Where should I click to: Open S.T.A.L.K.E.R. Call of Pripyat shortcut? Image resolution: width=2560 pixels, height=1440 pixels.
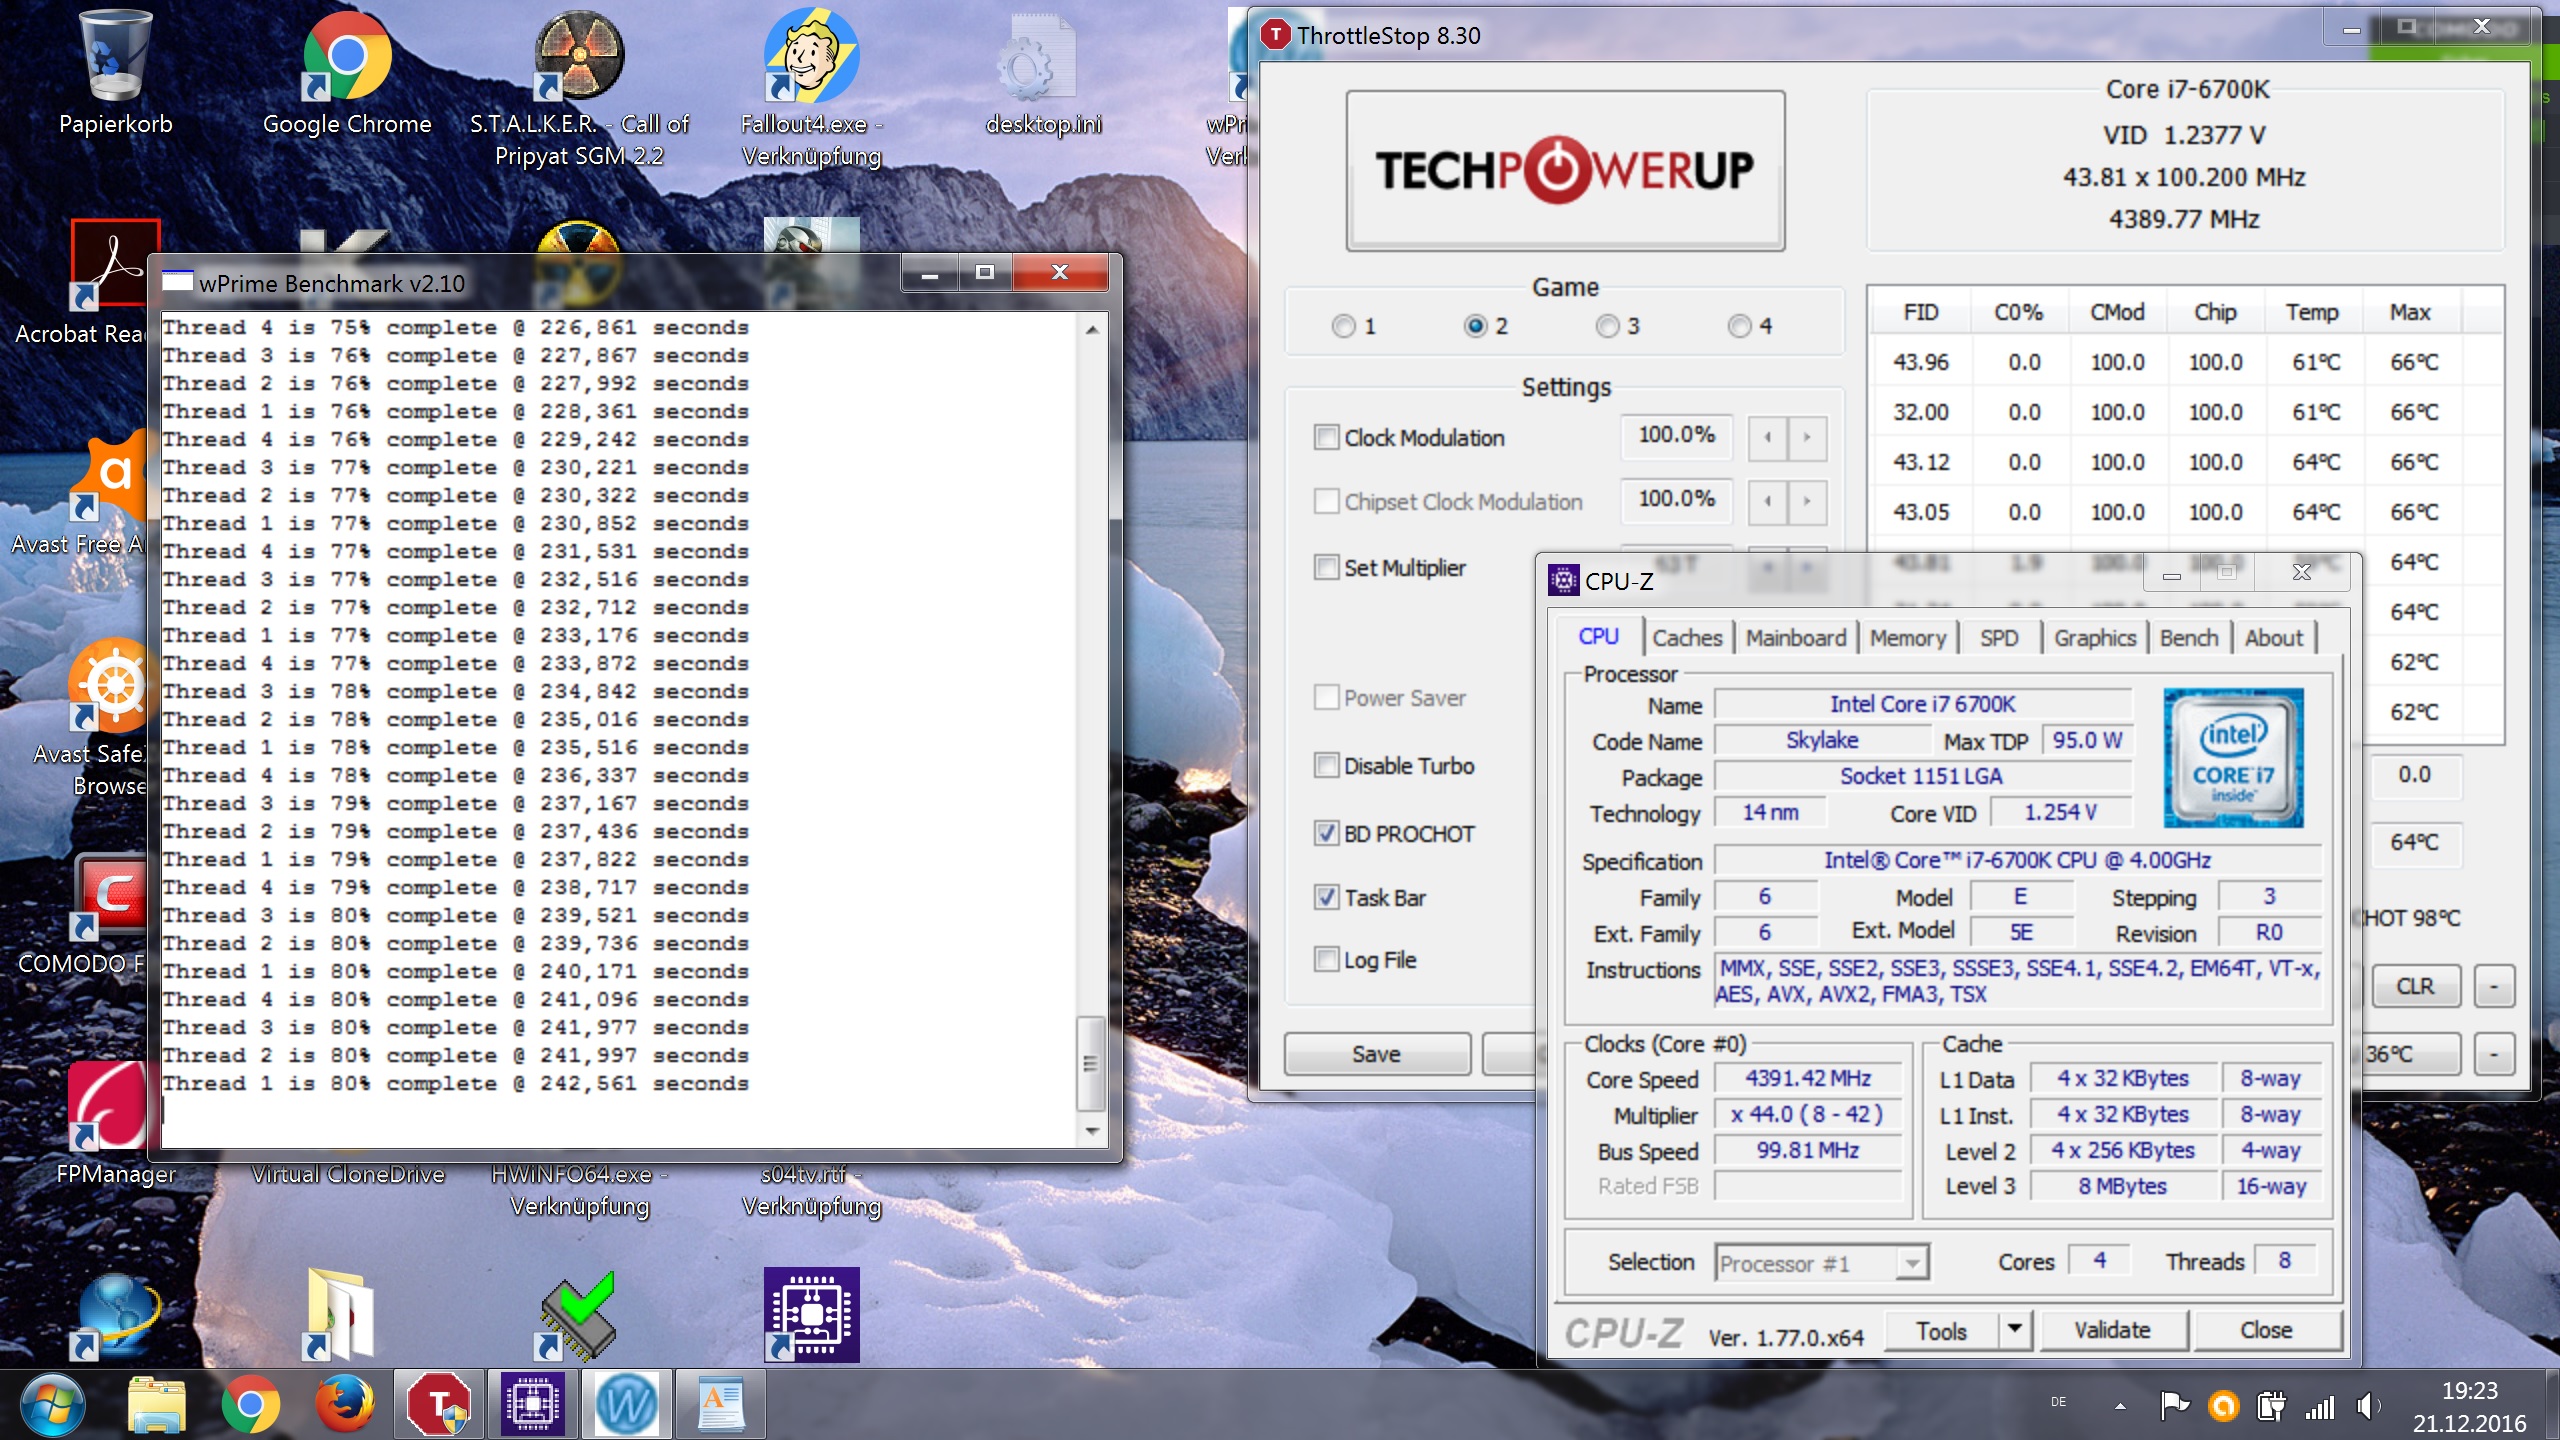(579, 88)
